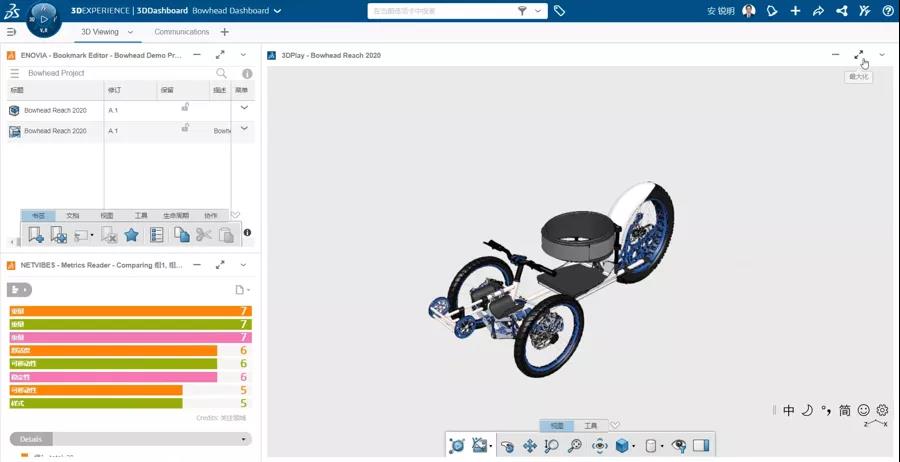Select the 文档 tab in bookmark toolbar
900x462 pixels.
coord(73,216)
